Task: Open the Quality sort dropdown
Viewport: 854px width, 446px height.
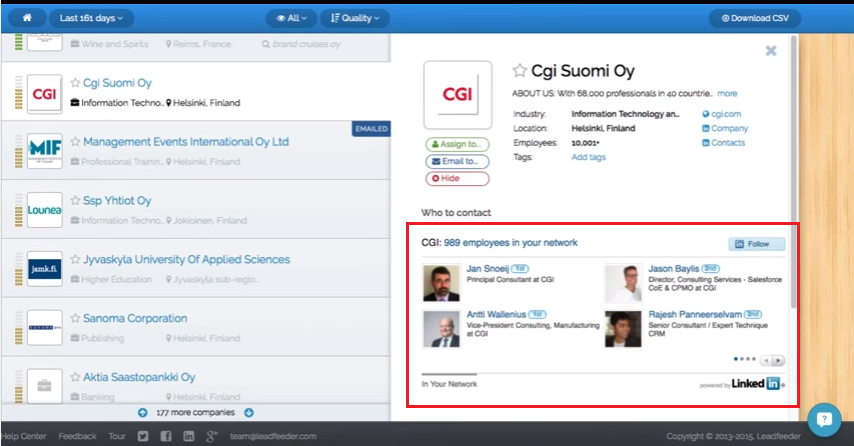Action: (x=355, y=18)
